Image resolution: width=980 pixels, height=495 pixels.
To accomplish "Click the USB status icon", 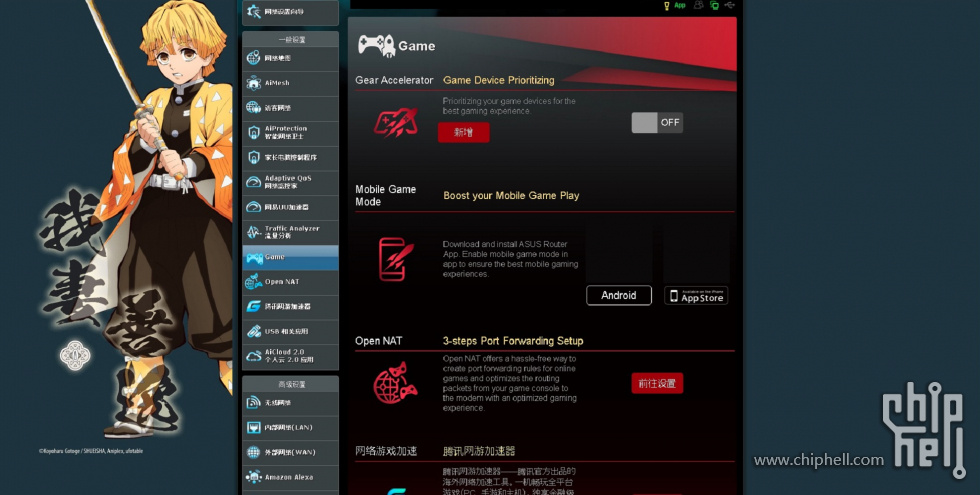I will click(730, 5).
